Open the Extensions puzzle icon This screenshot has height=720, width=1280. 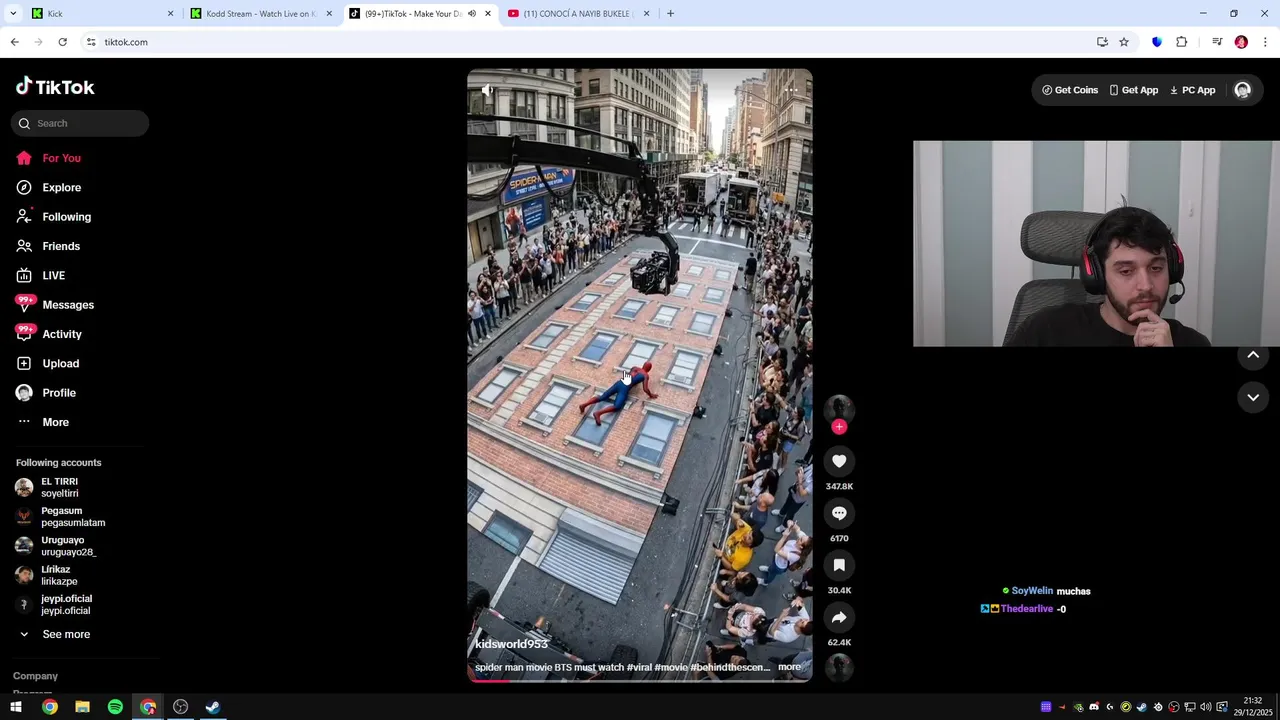click(x=1182, y=42)
